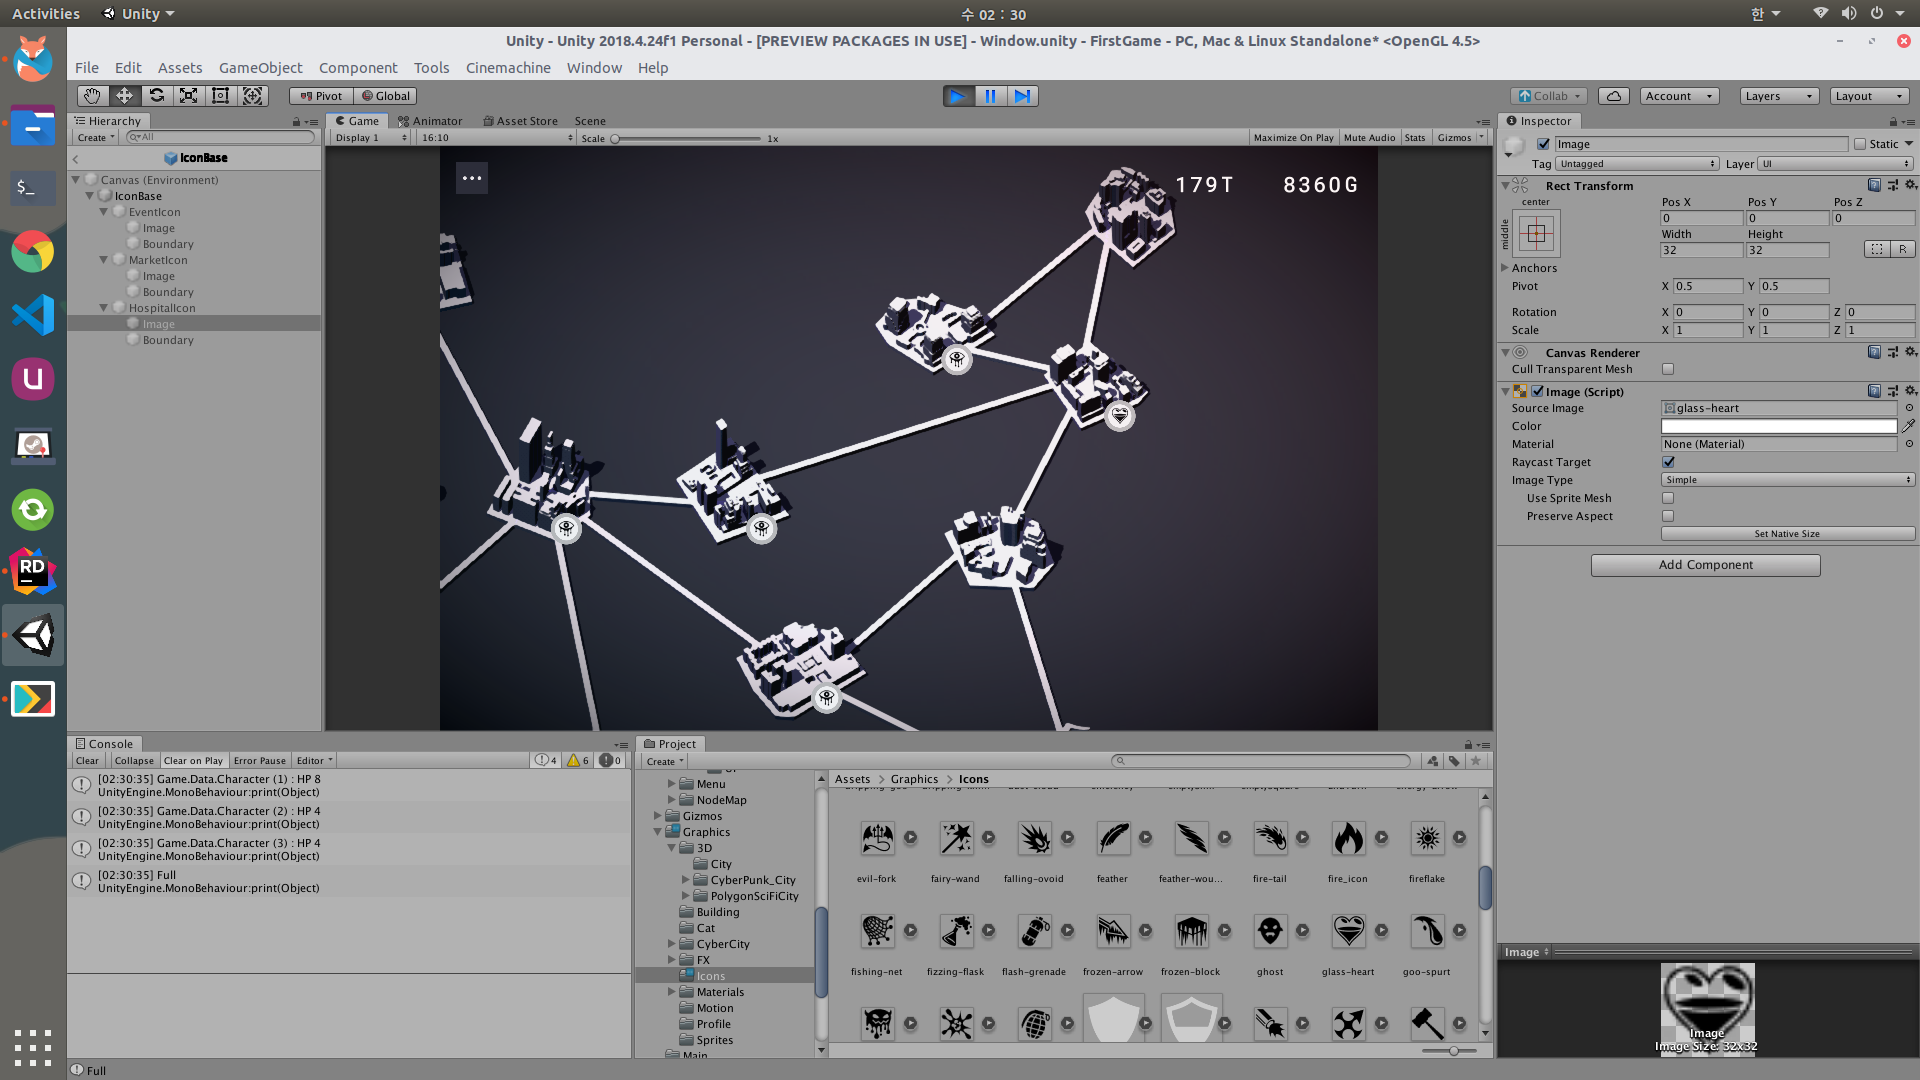Open the Component menu

[x=358, y=68]
